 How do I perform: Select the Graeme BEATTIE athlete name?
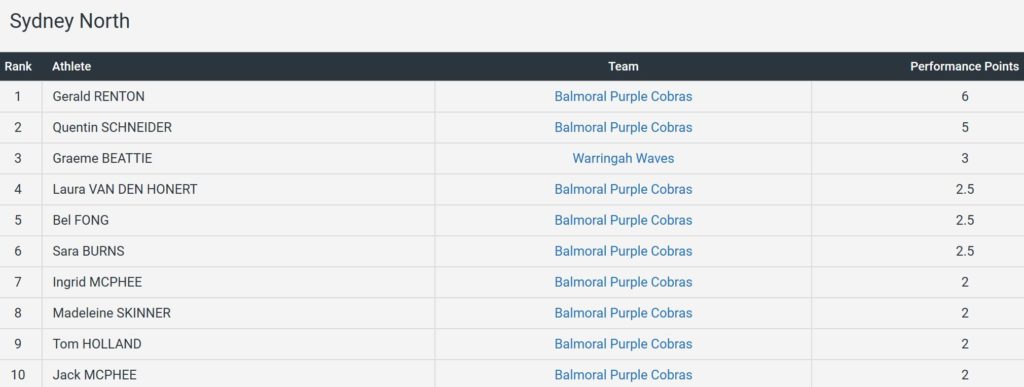tap(102, 159)
